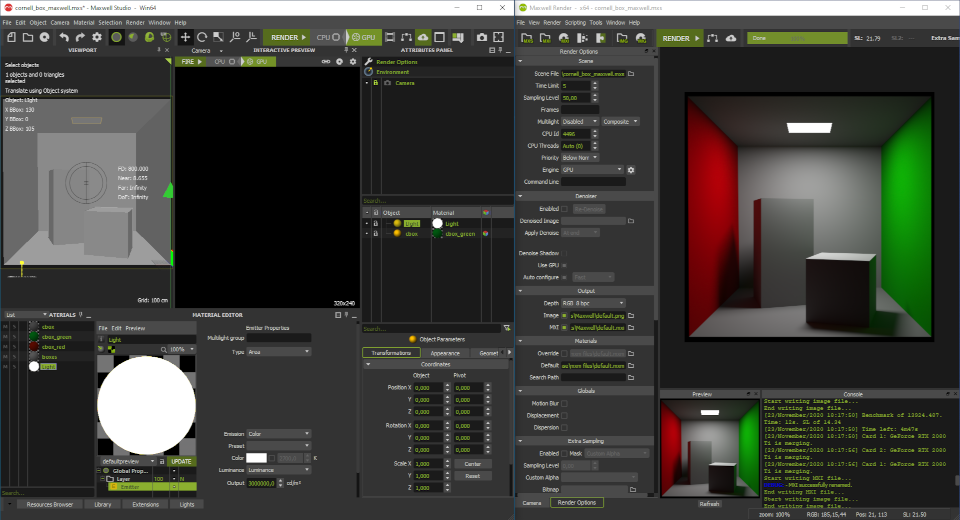Click the magnifier zoom icon in Material Editor
This screenshot has height=520, width=960.
pyautogui.click(x=163, y=349)
